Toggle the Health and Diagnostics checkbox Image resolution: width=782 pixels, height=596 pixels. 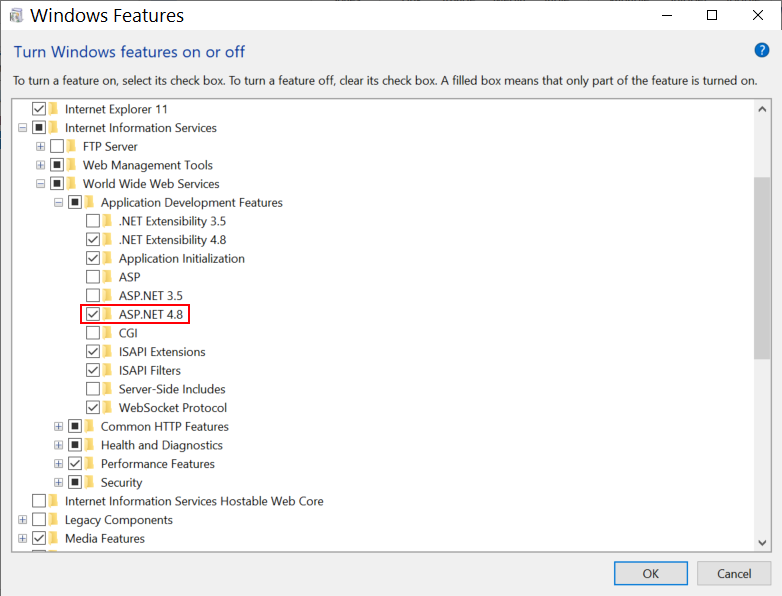pyautogui.click(x=75, y=445)
